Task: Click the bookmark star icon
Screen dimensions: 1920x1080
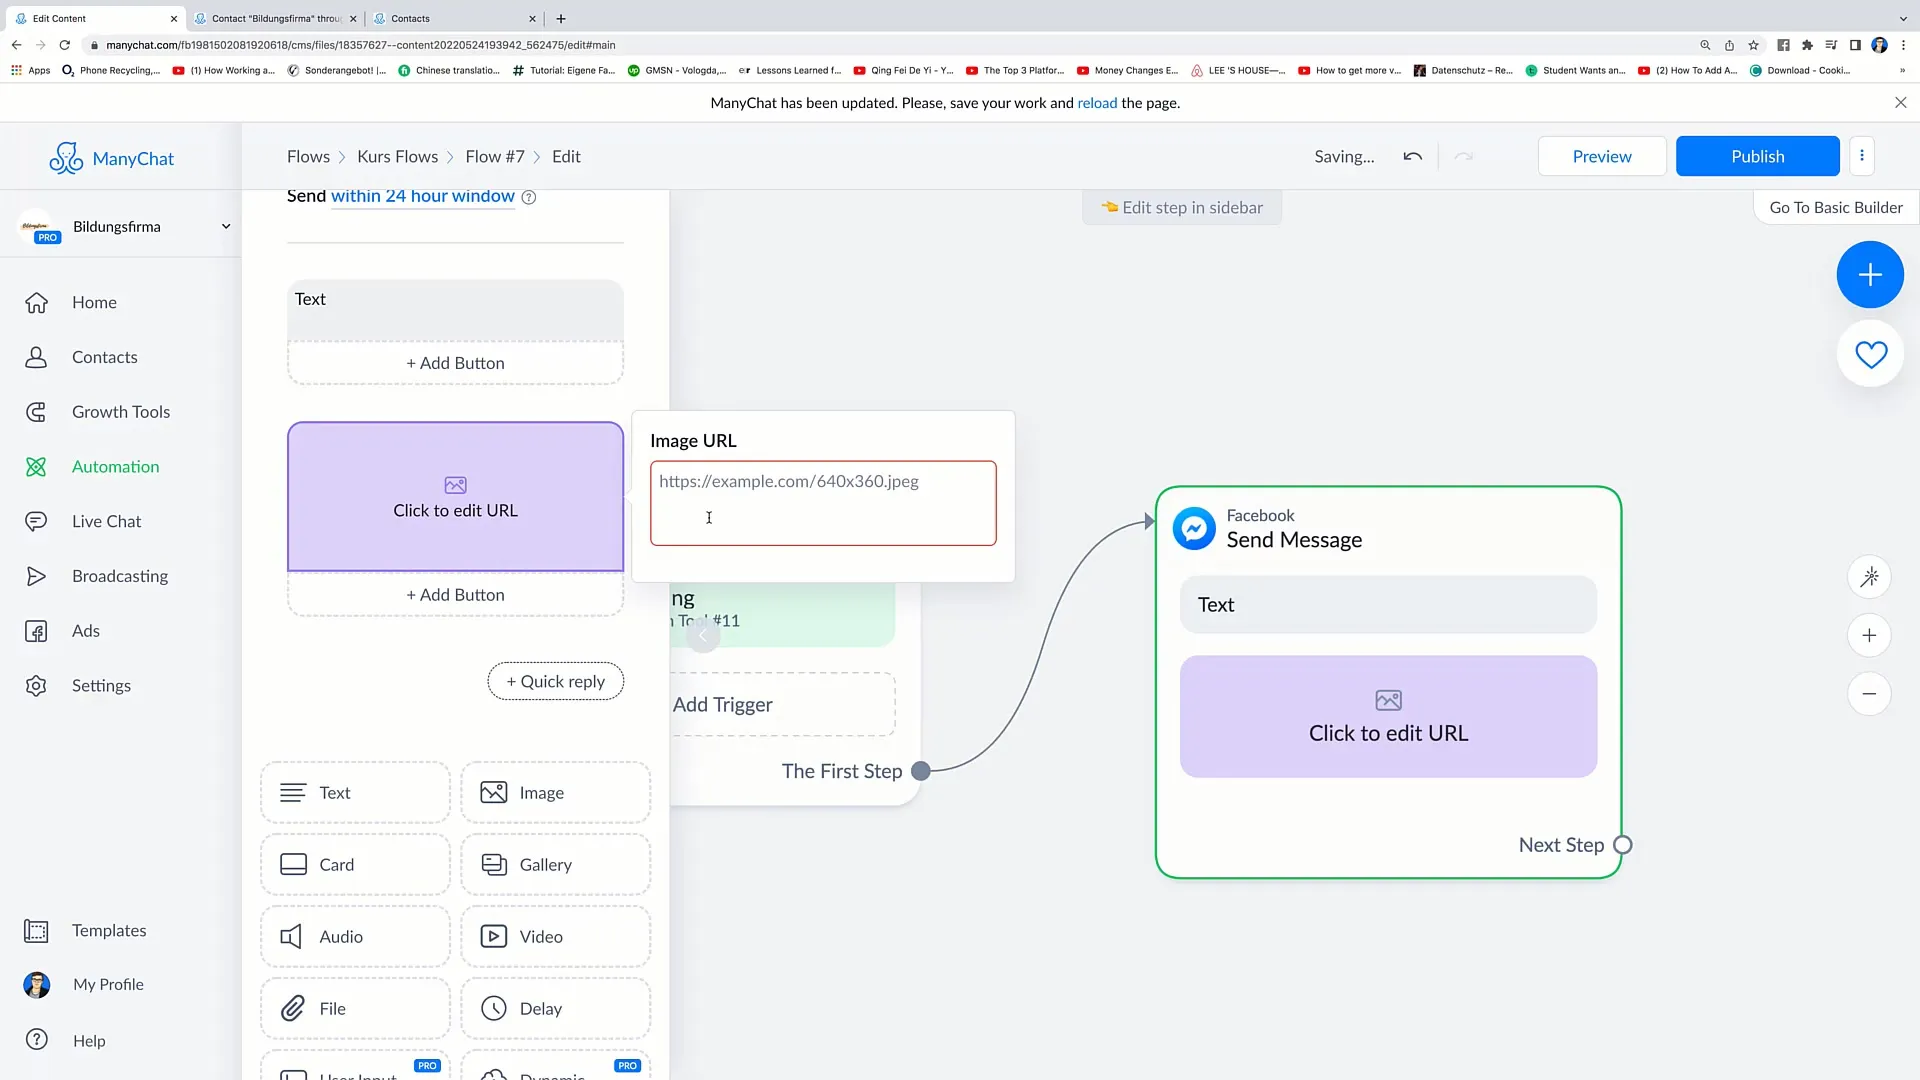Action: (1753, 45)
